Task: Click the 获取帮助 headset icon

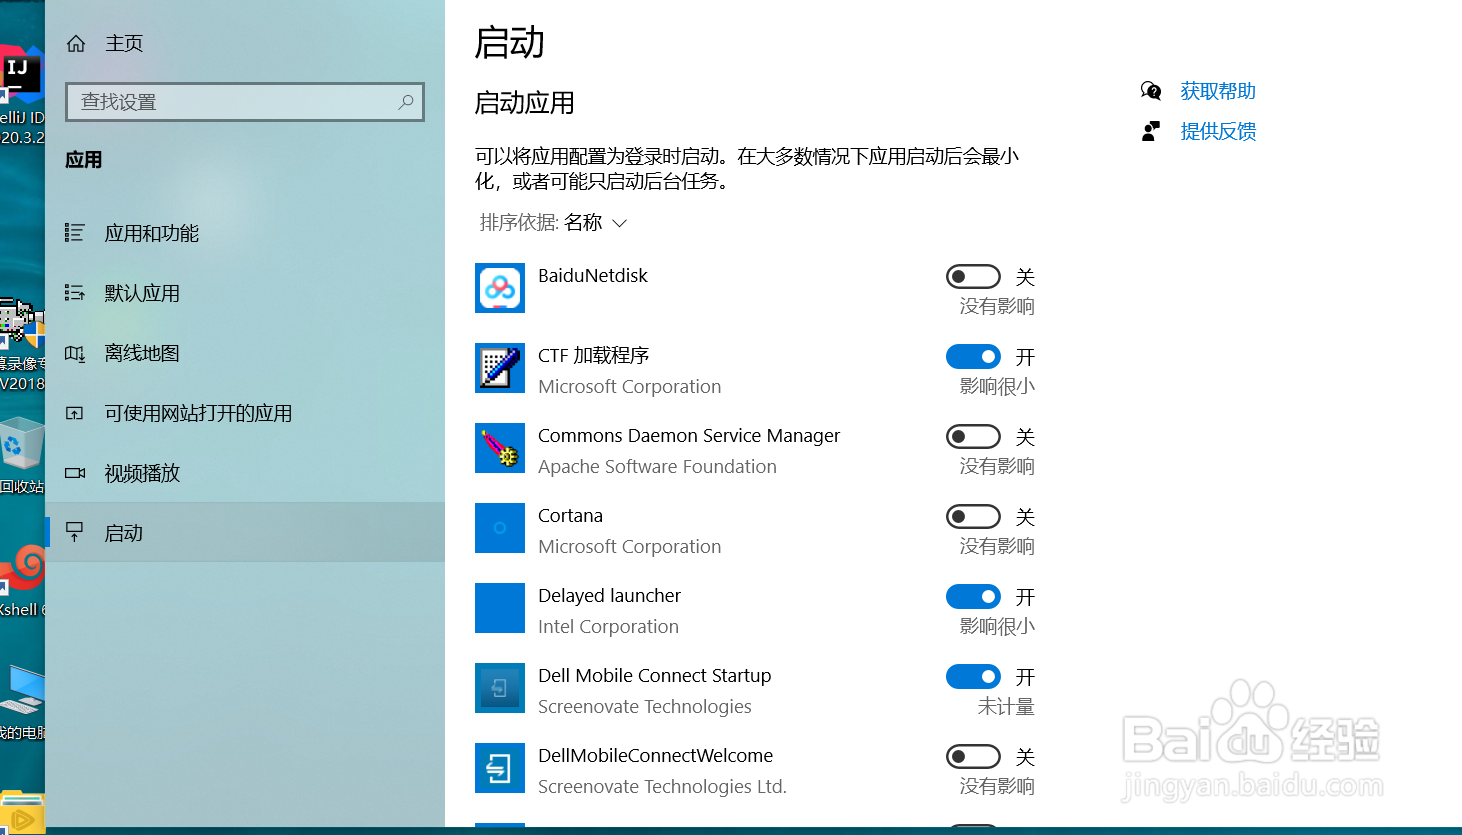Action: (1151, 91)
